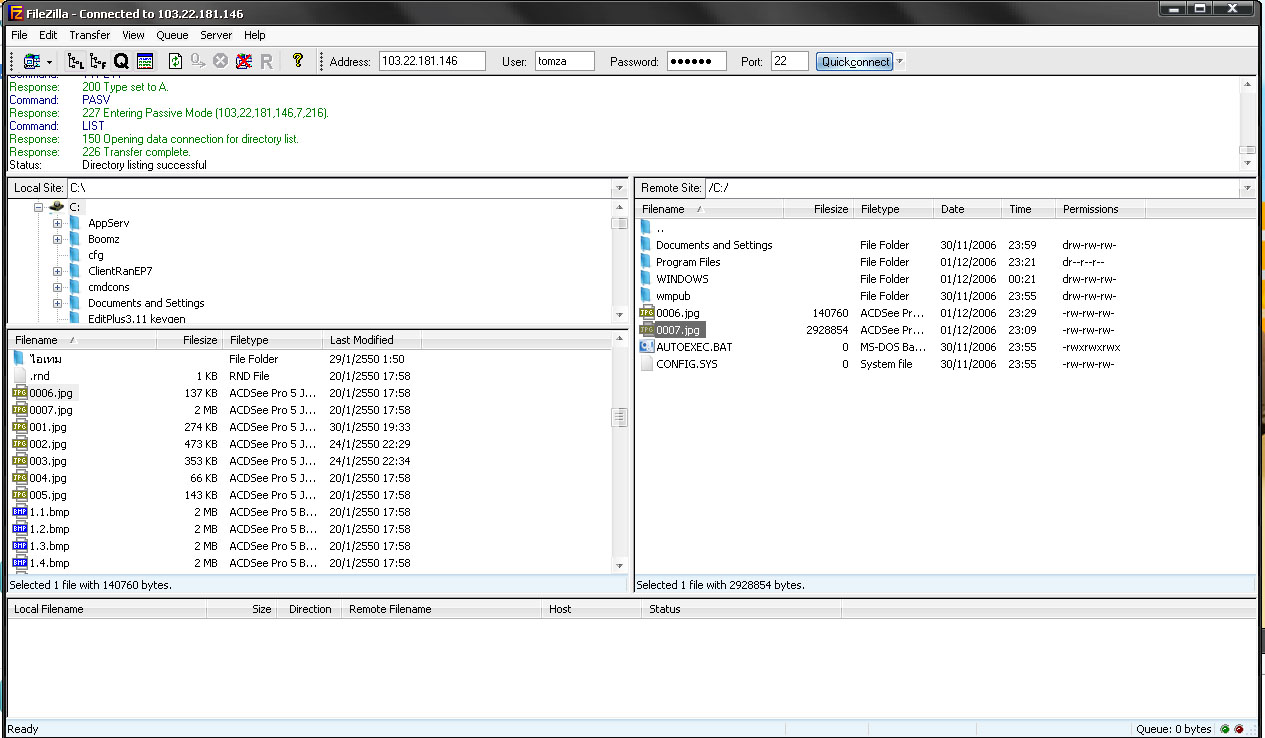Click the remote wmpub folder icon

point(646,296)
